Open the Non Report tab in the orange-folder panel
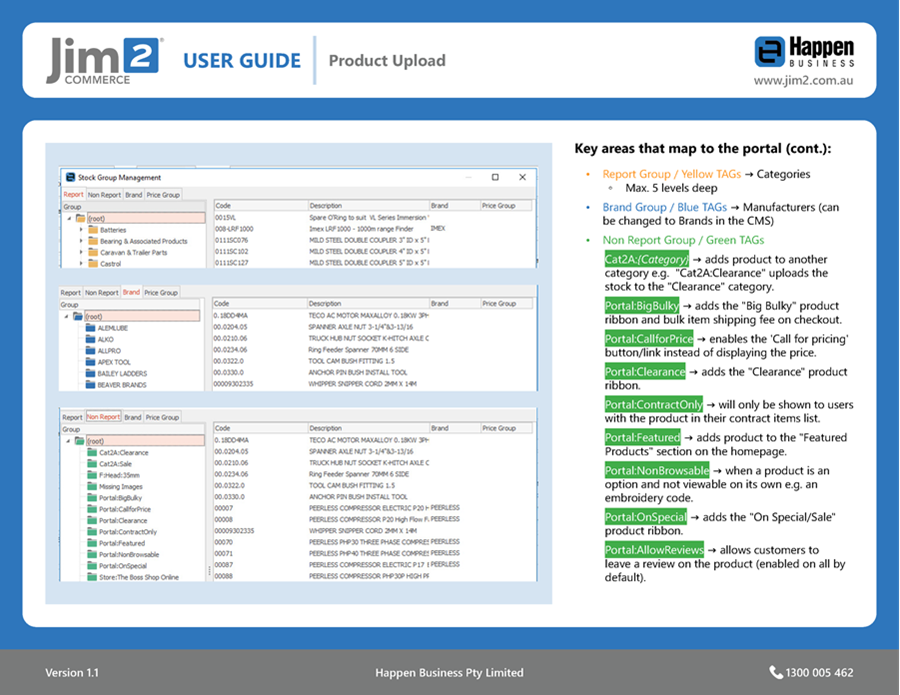 pyautogui.click(x=104, y=195)
